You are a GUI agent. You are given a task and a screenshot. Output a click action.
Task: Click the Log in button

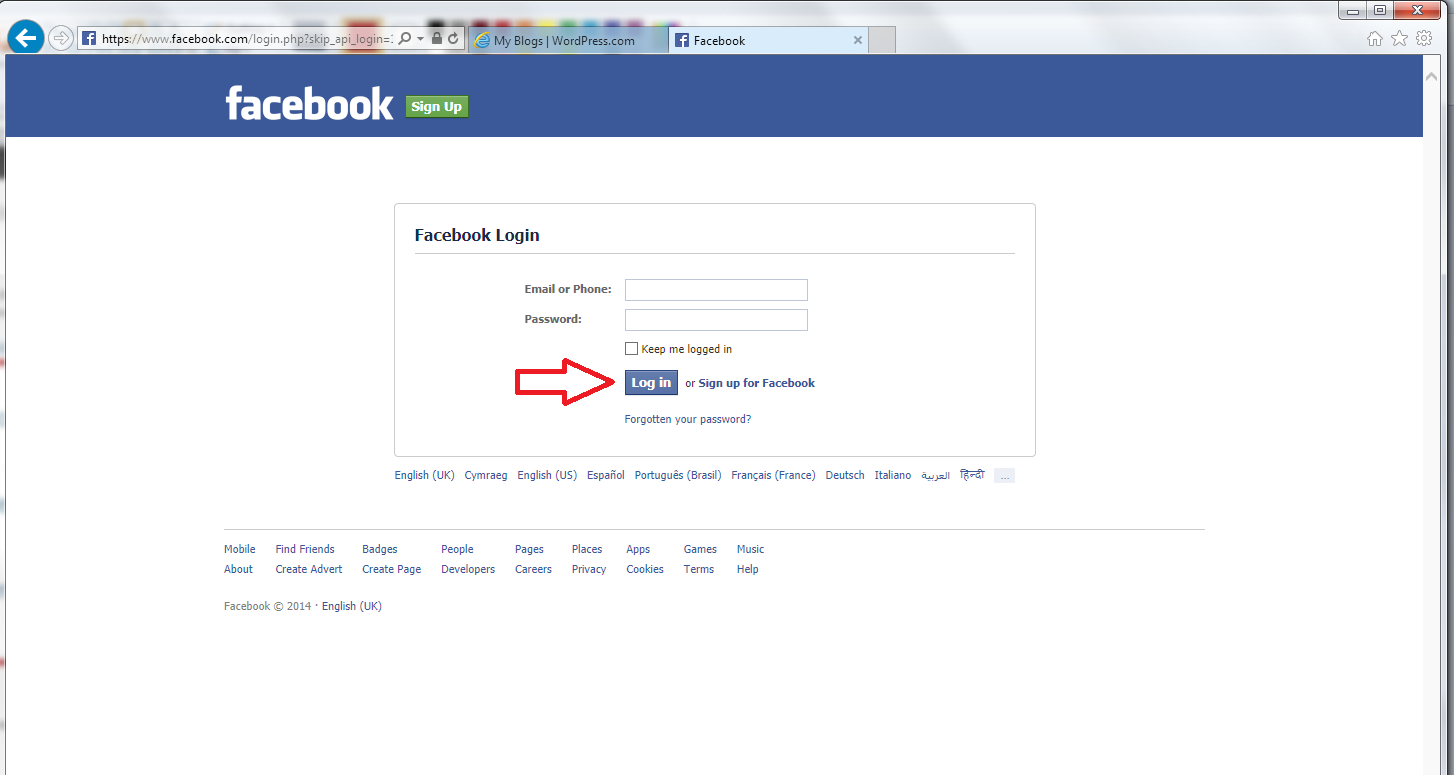click(651, 383)
